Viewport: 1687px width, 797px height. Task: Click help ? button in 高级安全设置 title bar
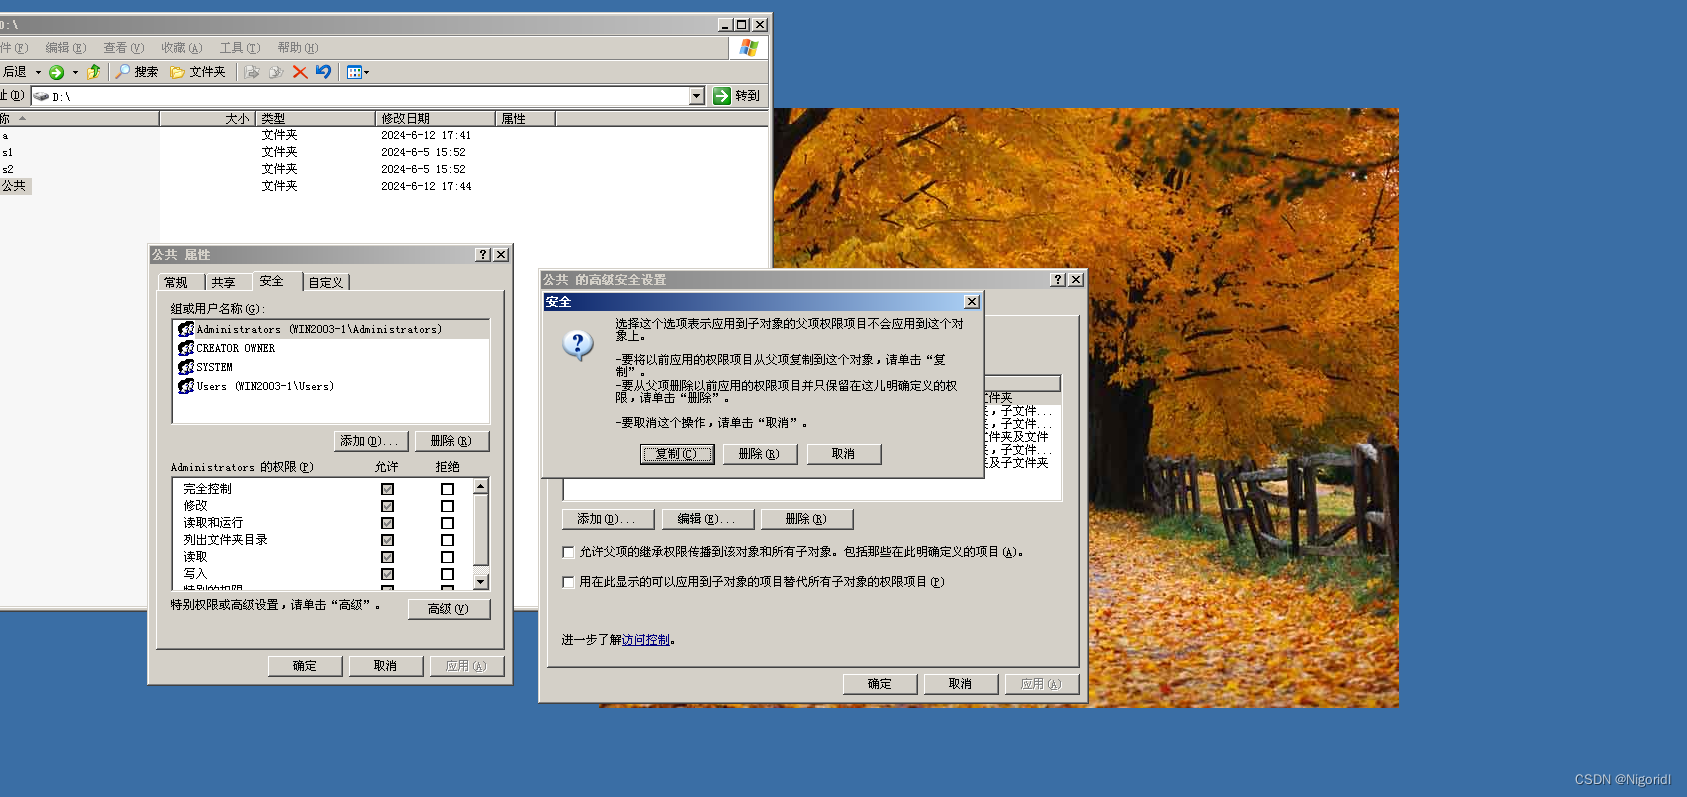click(1058, 280)
